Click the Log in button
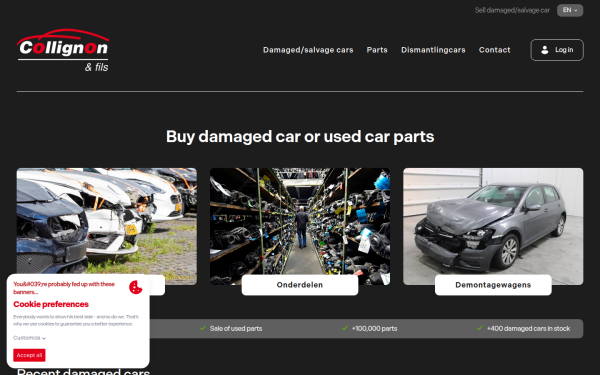The image size is (600, 375). click(557, 50)
